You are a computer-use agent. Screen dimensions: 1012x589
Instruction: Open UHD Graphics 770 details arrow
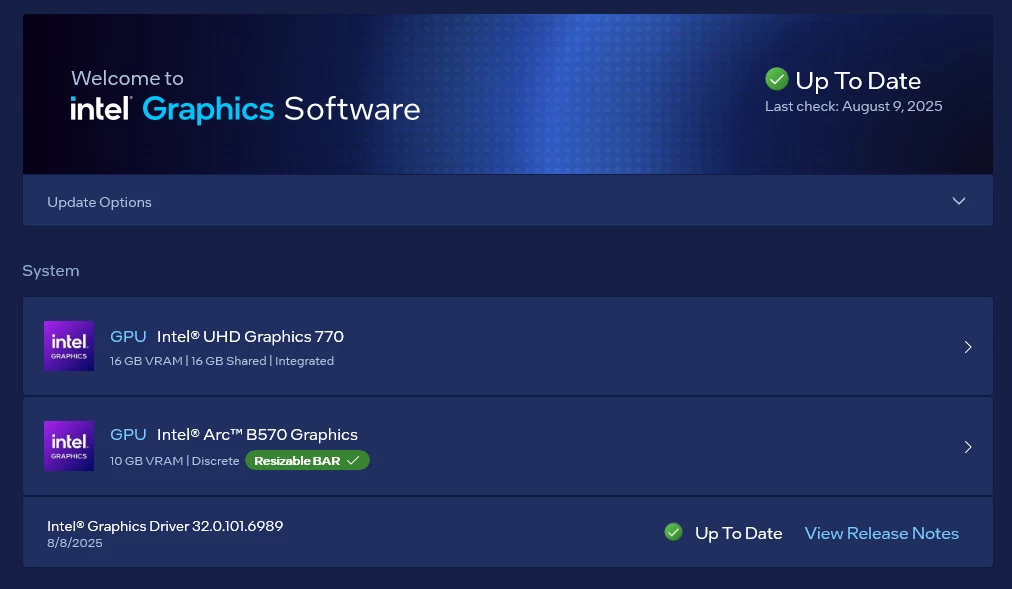pyautogui.click(x=967, y=347)
